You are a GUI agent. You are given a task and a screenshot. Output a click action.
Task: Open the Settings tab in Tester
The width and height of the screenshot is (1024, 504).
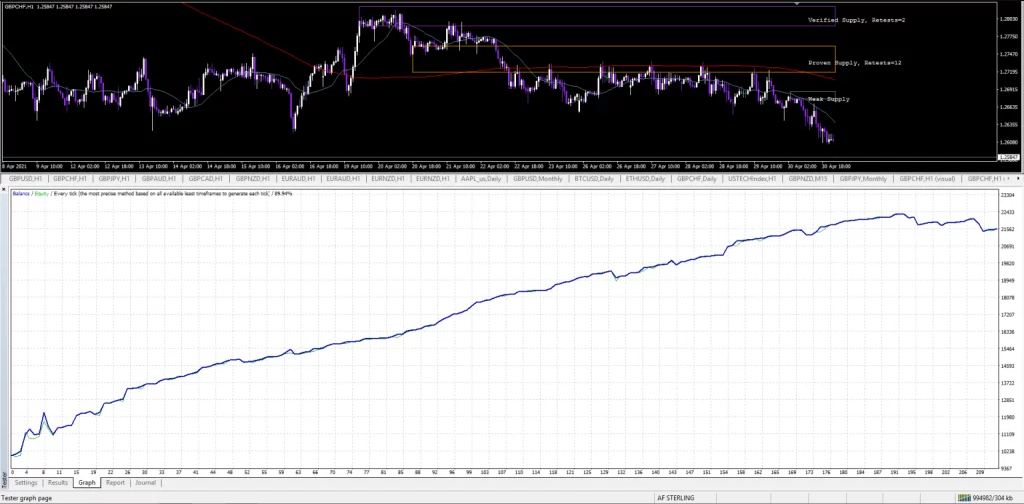coord(26,482)
